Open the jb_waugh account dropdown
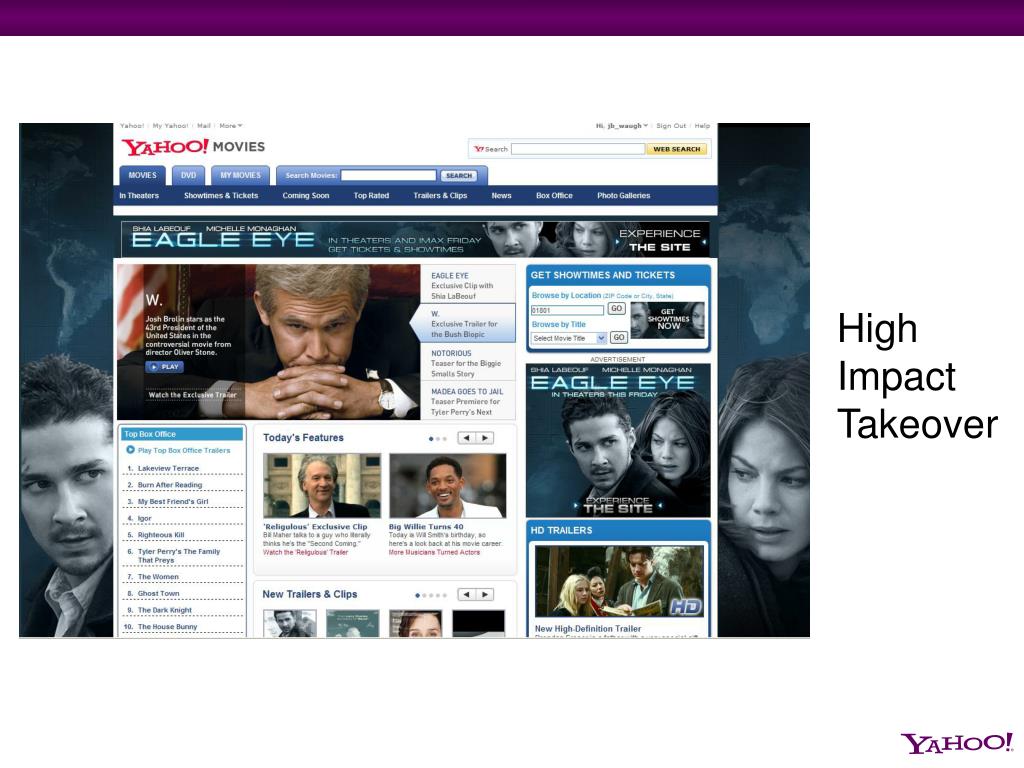The width and height of the screenshot is (1024, 768). pos(622,125)
